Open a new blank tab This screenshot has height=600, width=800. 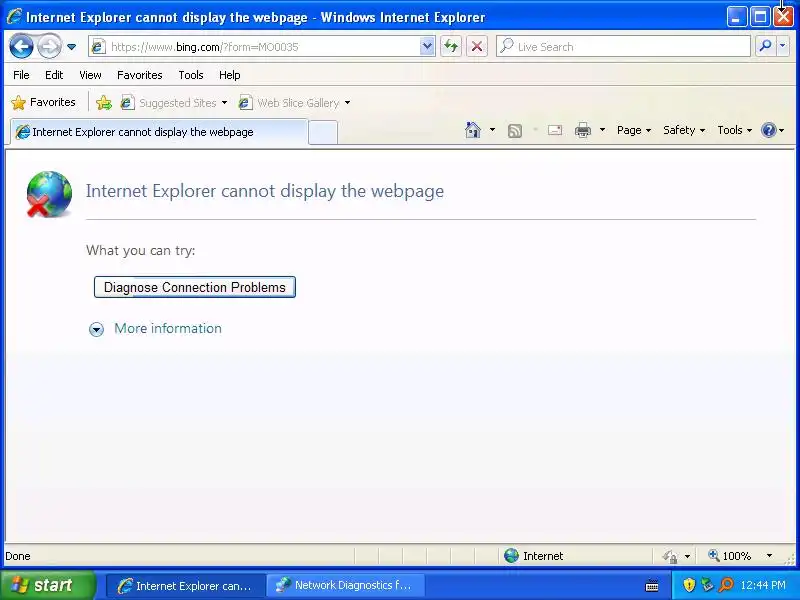(x=323, y=133)
